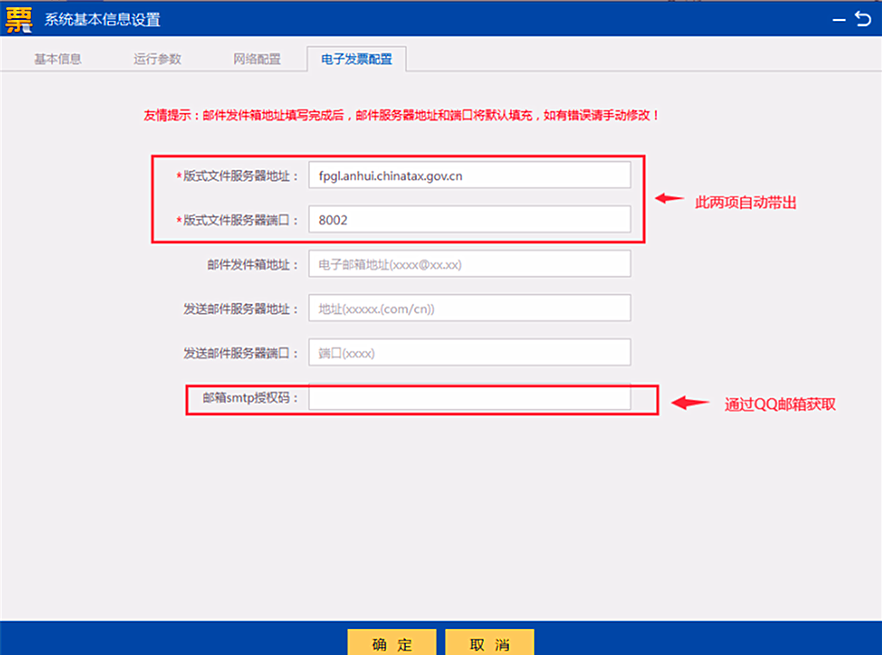Focus the 邮件发件箱地址 input field
882x655 pixels.
[470, 264]
